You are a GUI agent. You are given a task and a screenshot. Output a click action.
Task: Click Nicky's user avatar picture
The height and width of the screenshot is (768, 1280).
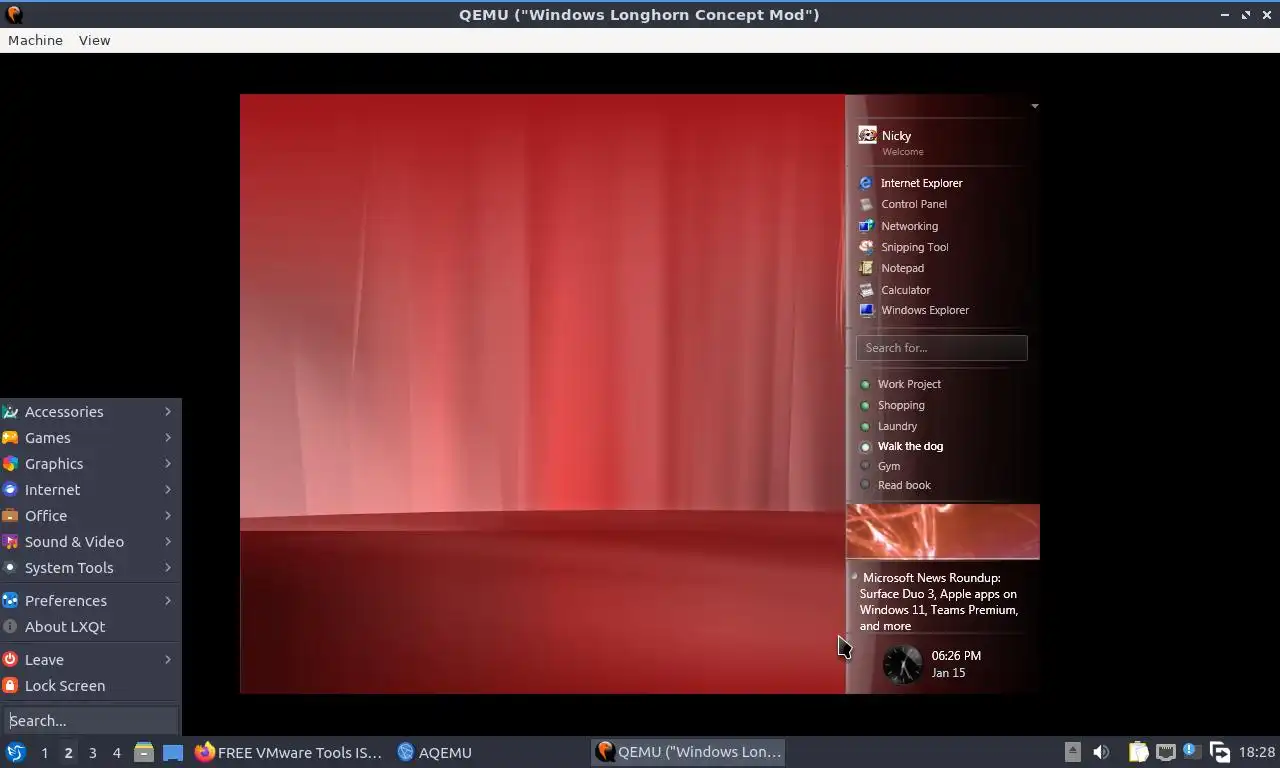867,135
